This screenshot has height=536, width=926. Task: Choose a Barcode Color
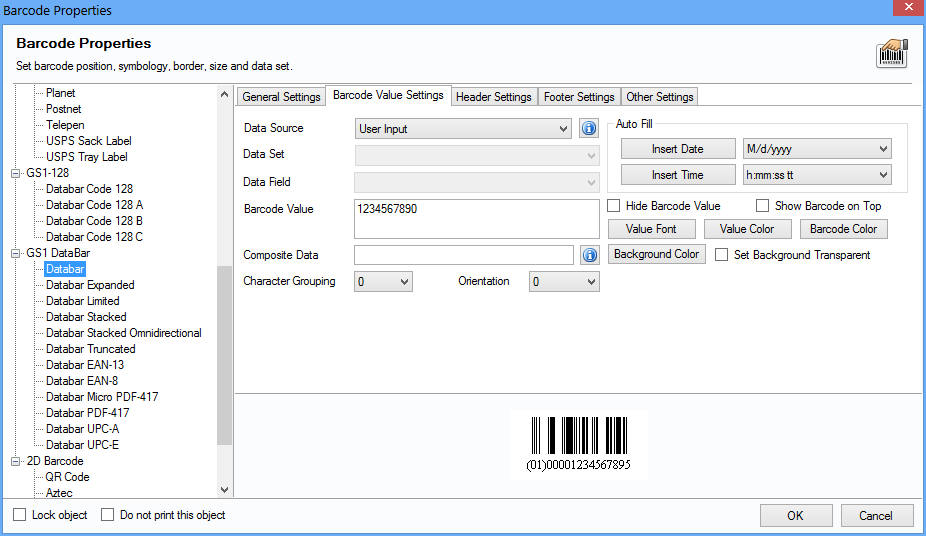843,229
